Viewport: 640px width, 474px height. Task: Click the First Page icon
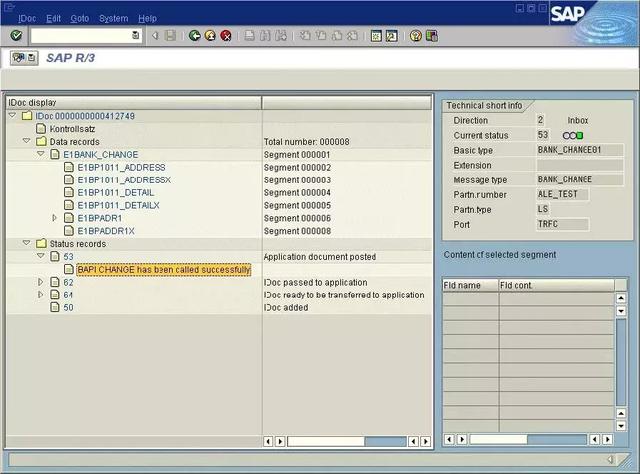(x=305, y=36)
